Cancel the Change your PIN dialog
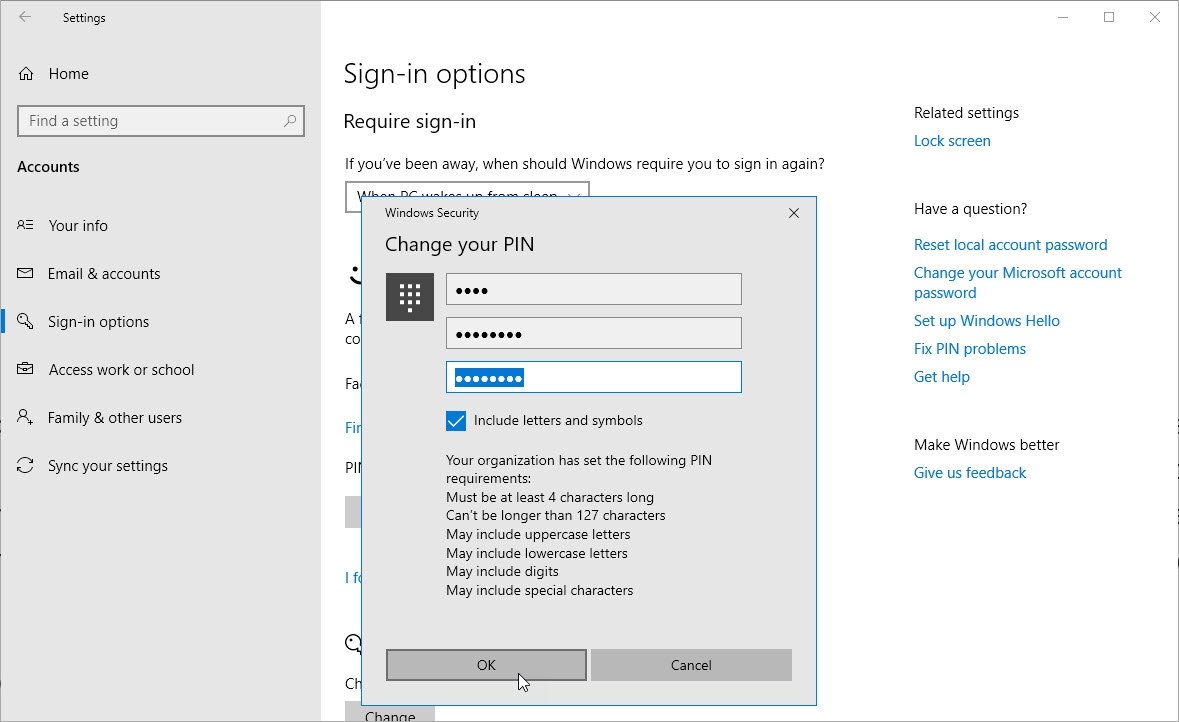This screenshot has width=1179, height=722. pyautogui.click(x=691, y=664)
